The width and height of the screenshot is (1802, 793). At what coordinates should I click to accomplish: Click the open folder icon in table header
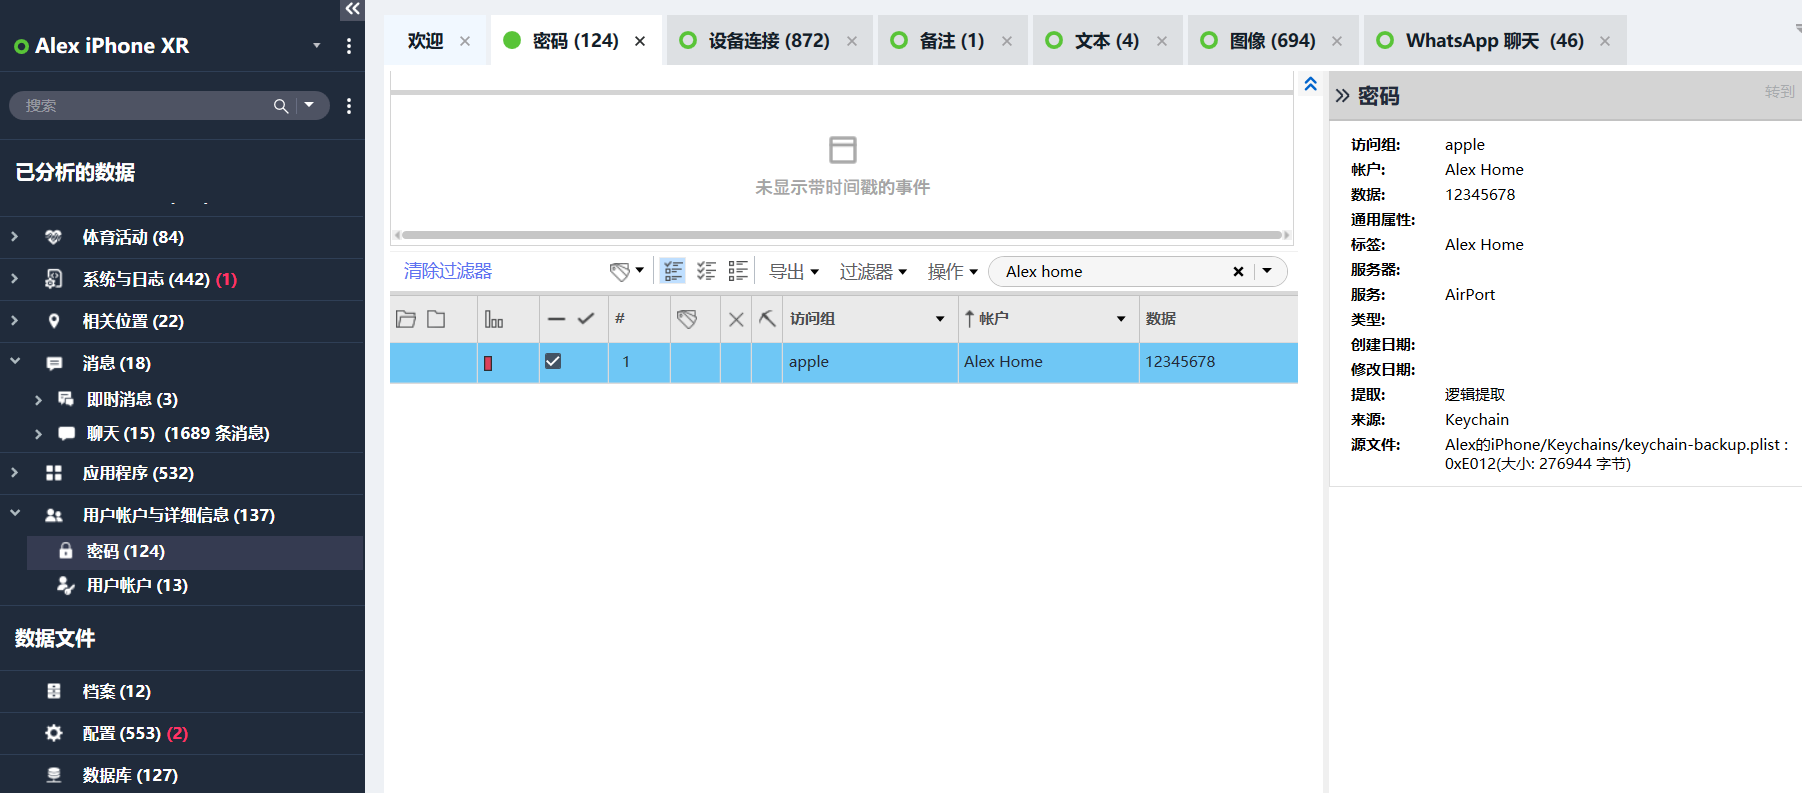point(406,319)
